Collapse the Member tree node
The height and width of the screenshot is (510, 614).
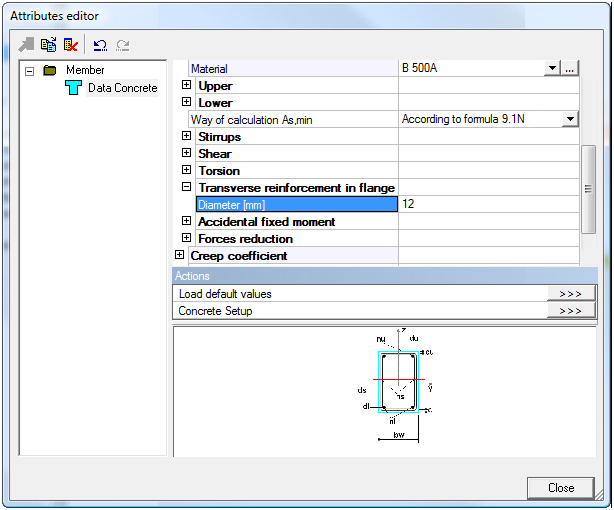pyautogui.click(x=30, y=71)
